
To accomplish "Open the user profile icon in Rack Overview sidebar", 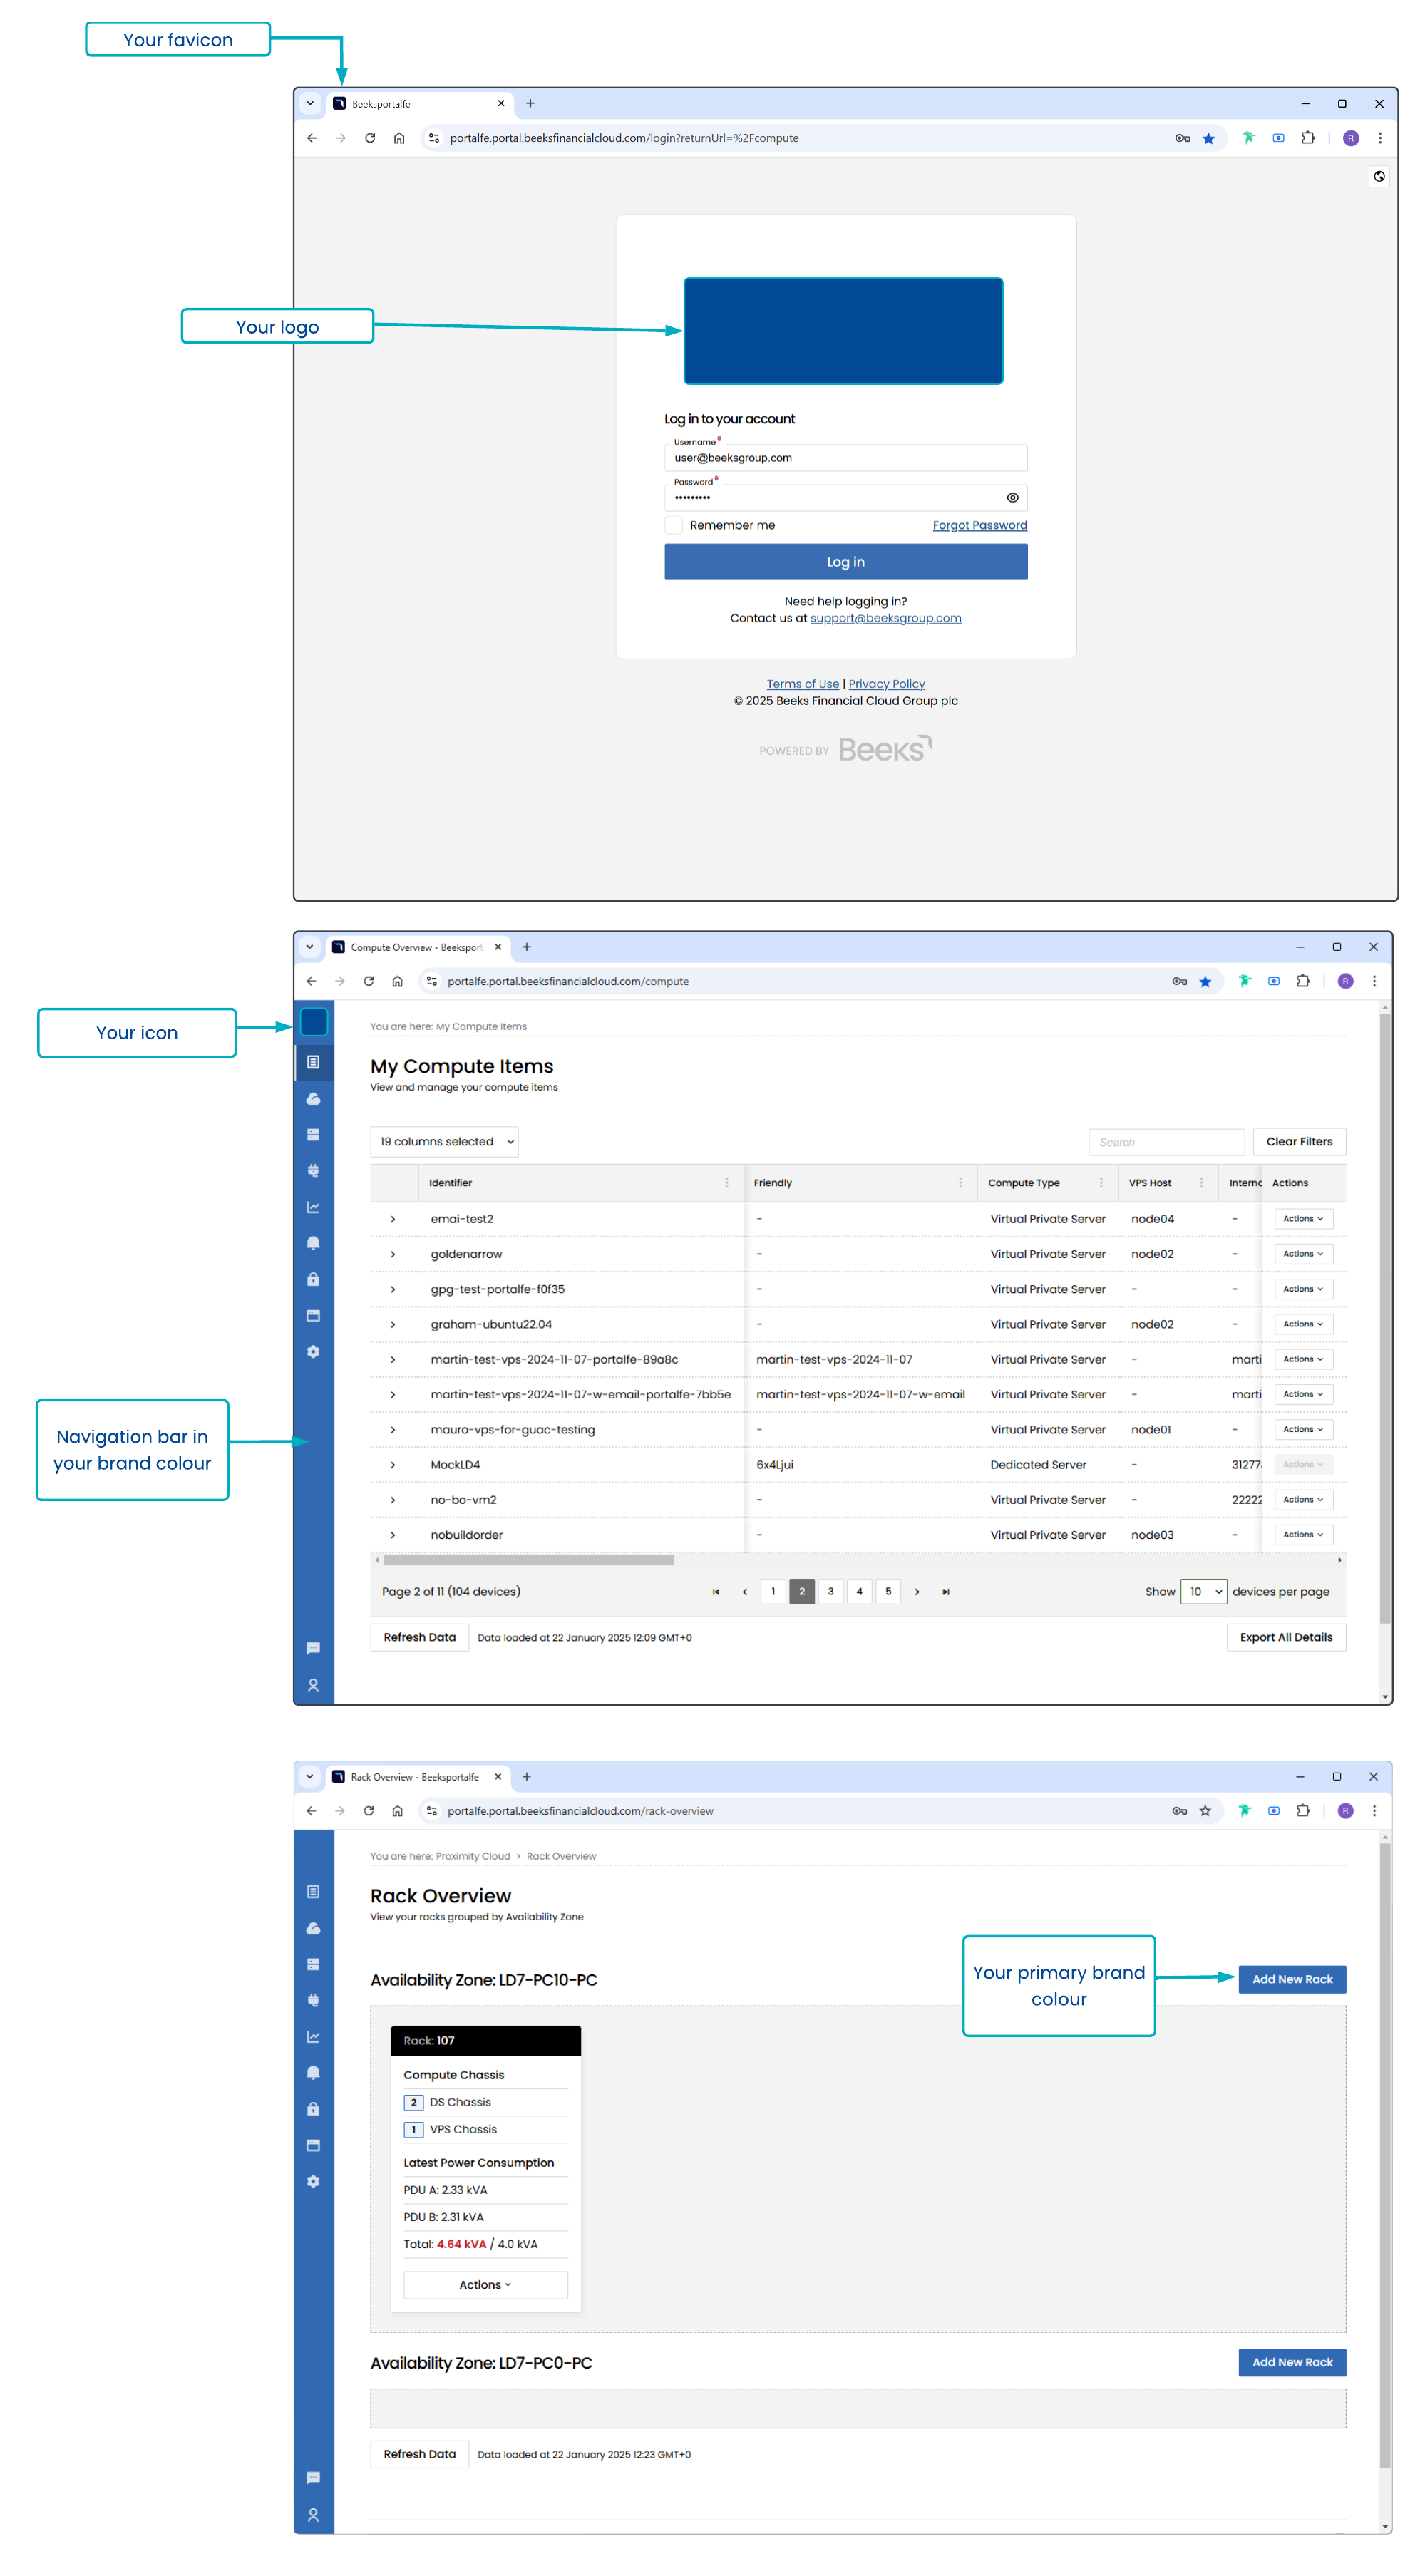I will (314, 2516).
